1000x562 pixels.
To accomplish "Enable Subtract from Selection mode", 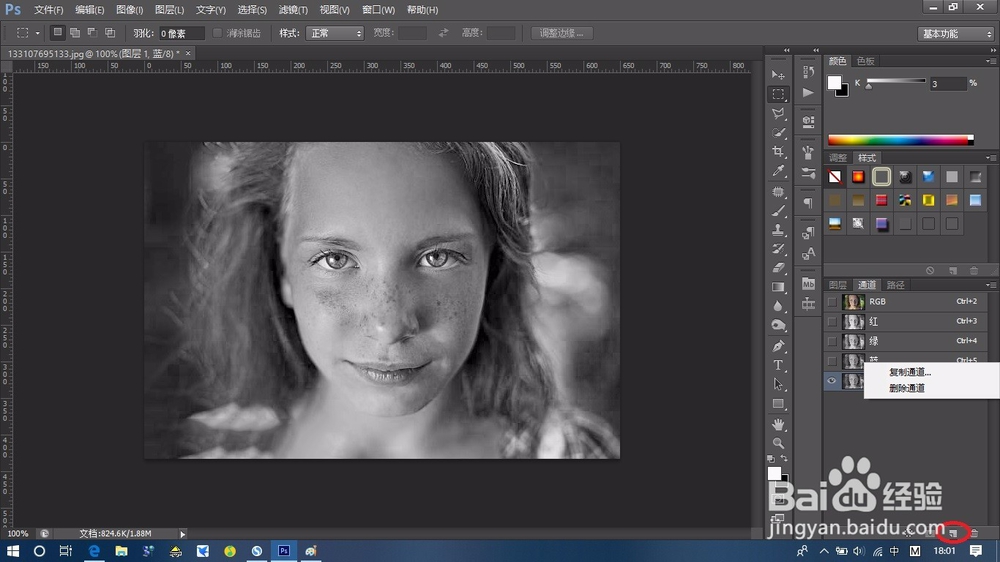I will [x=92, y=33].
